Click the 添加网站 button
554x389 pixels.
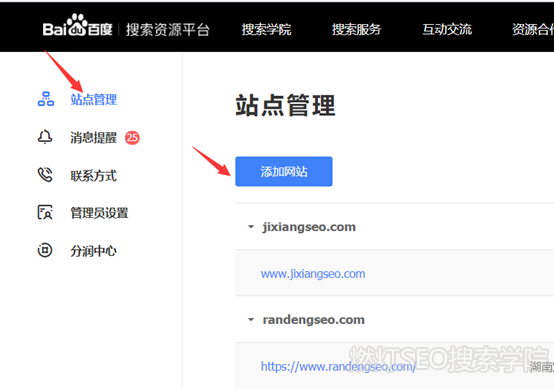coord(284,171)
